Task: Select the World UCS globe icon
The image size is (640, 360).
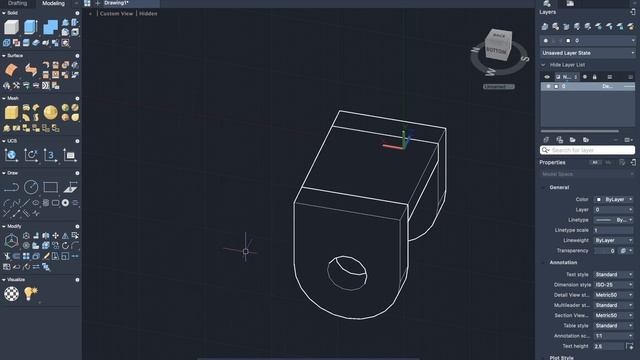Action: pyautogui.click(x=11, y=155)
